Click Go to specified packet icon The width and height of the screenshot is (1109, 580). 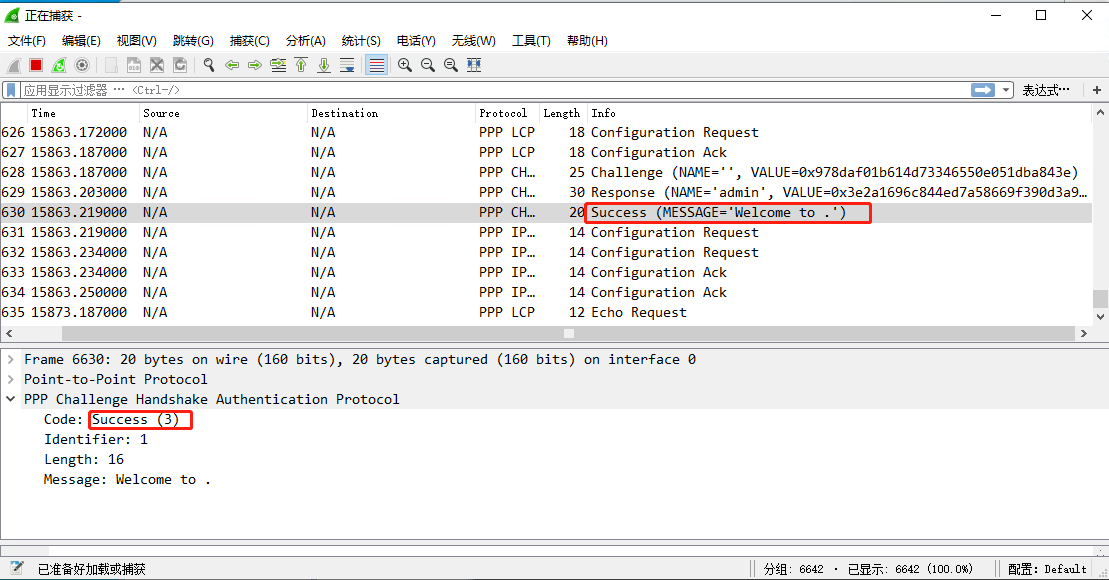[278, 65]
